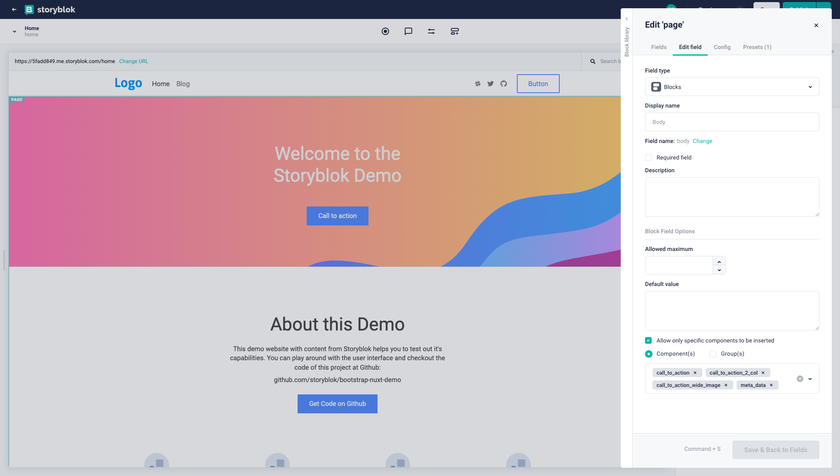Image resolution: width=840 pixels, height=476 pixels.
Task: Open Blog nav link in preview
Action: point(183,84)
